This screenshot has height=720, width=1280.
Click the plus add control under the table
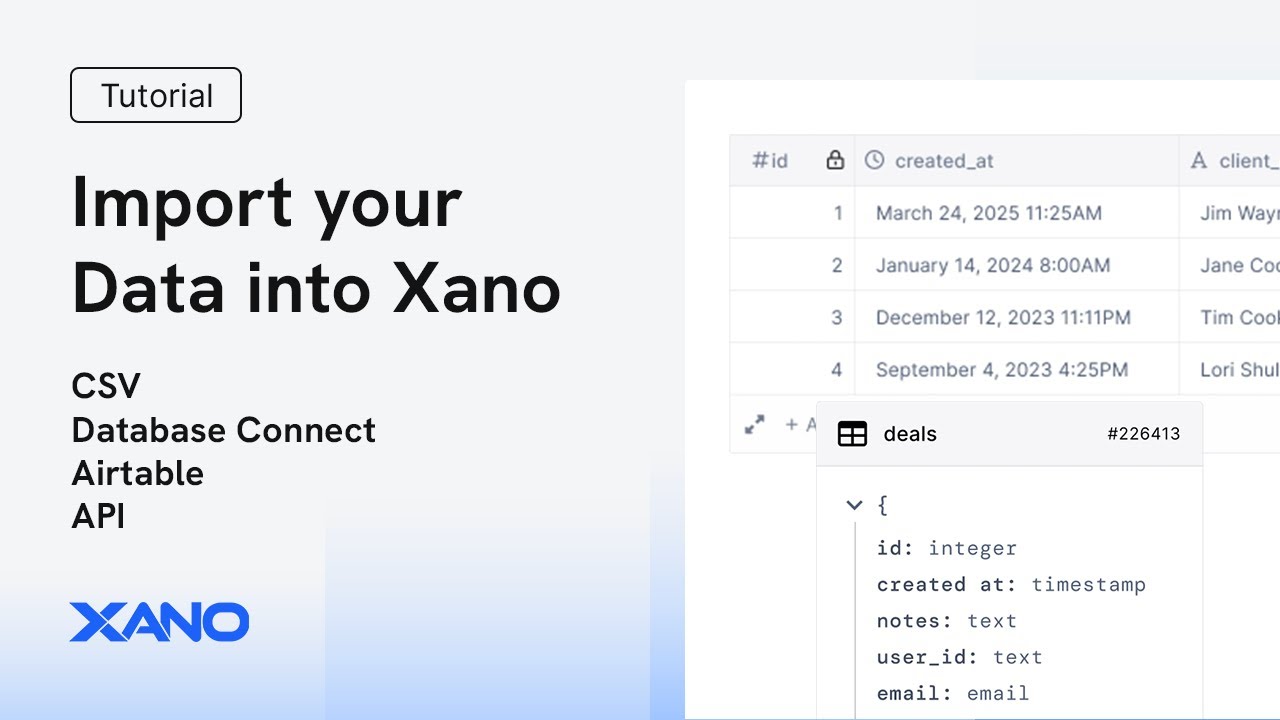791,424
